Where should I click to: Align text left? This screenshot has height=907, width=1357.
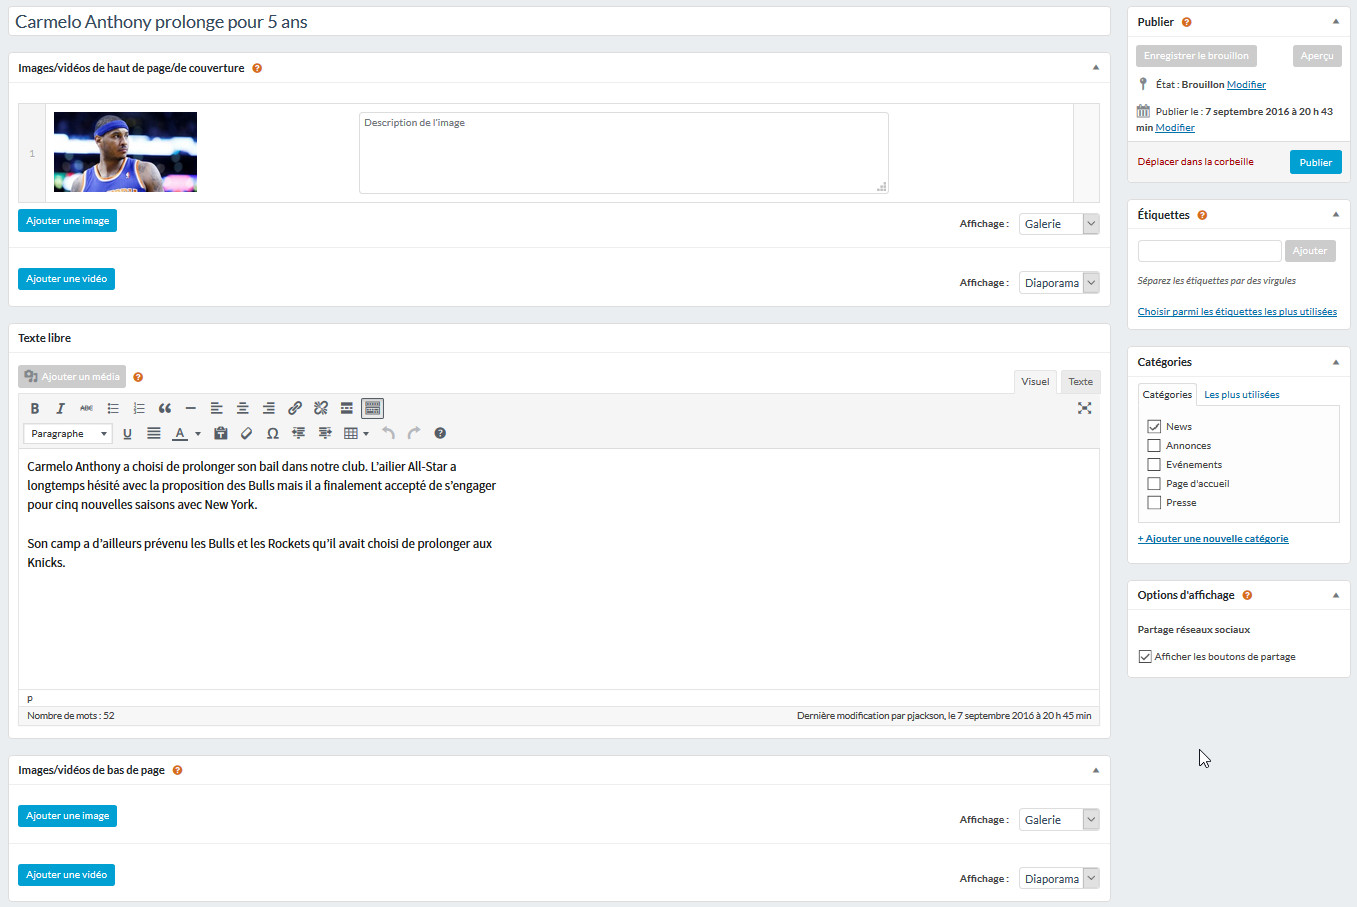point(216,408)
